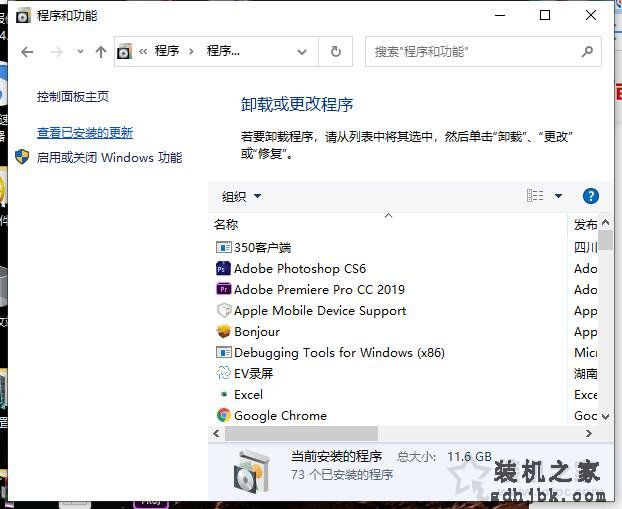
Task: Sort by the 发布 column header
Action: 585,225
